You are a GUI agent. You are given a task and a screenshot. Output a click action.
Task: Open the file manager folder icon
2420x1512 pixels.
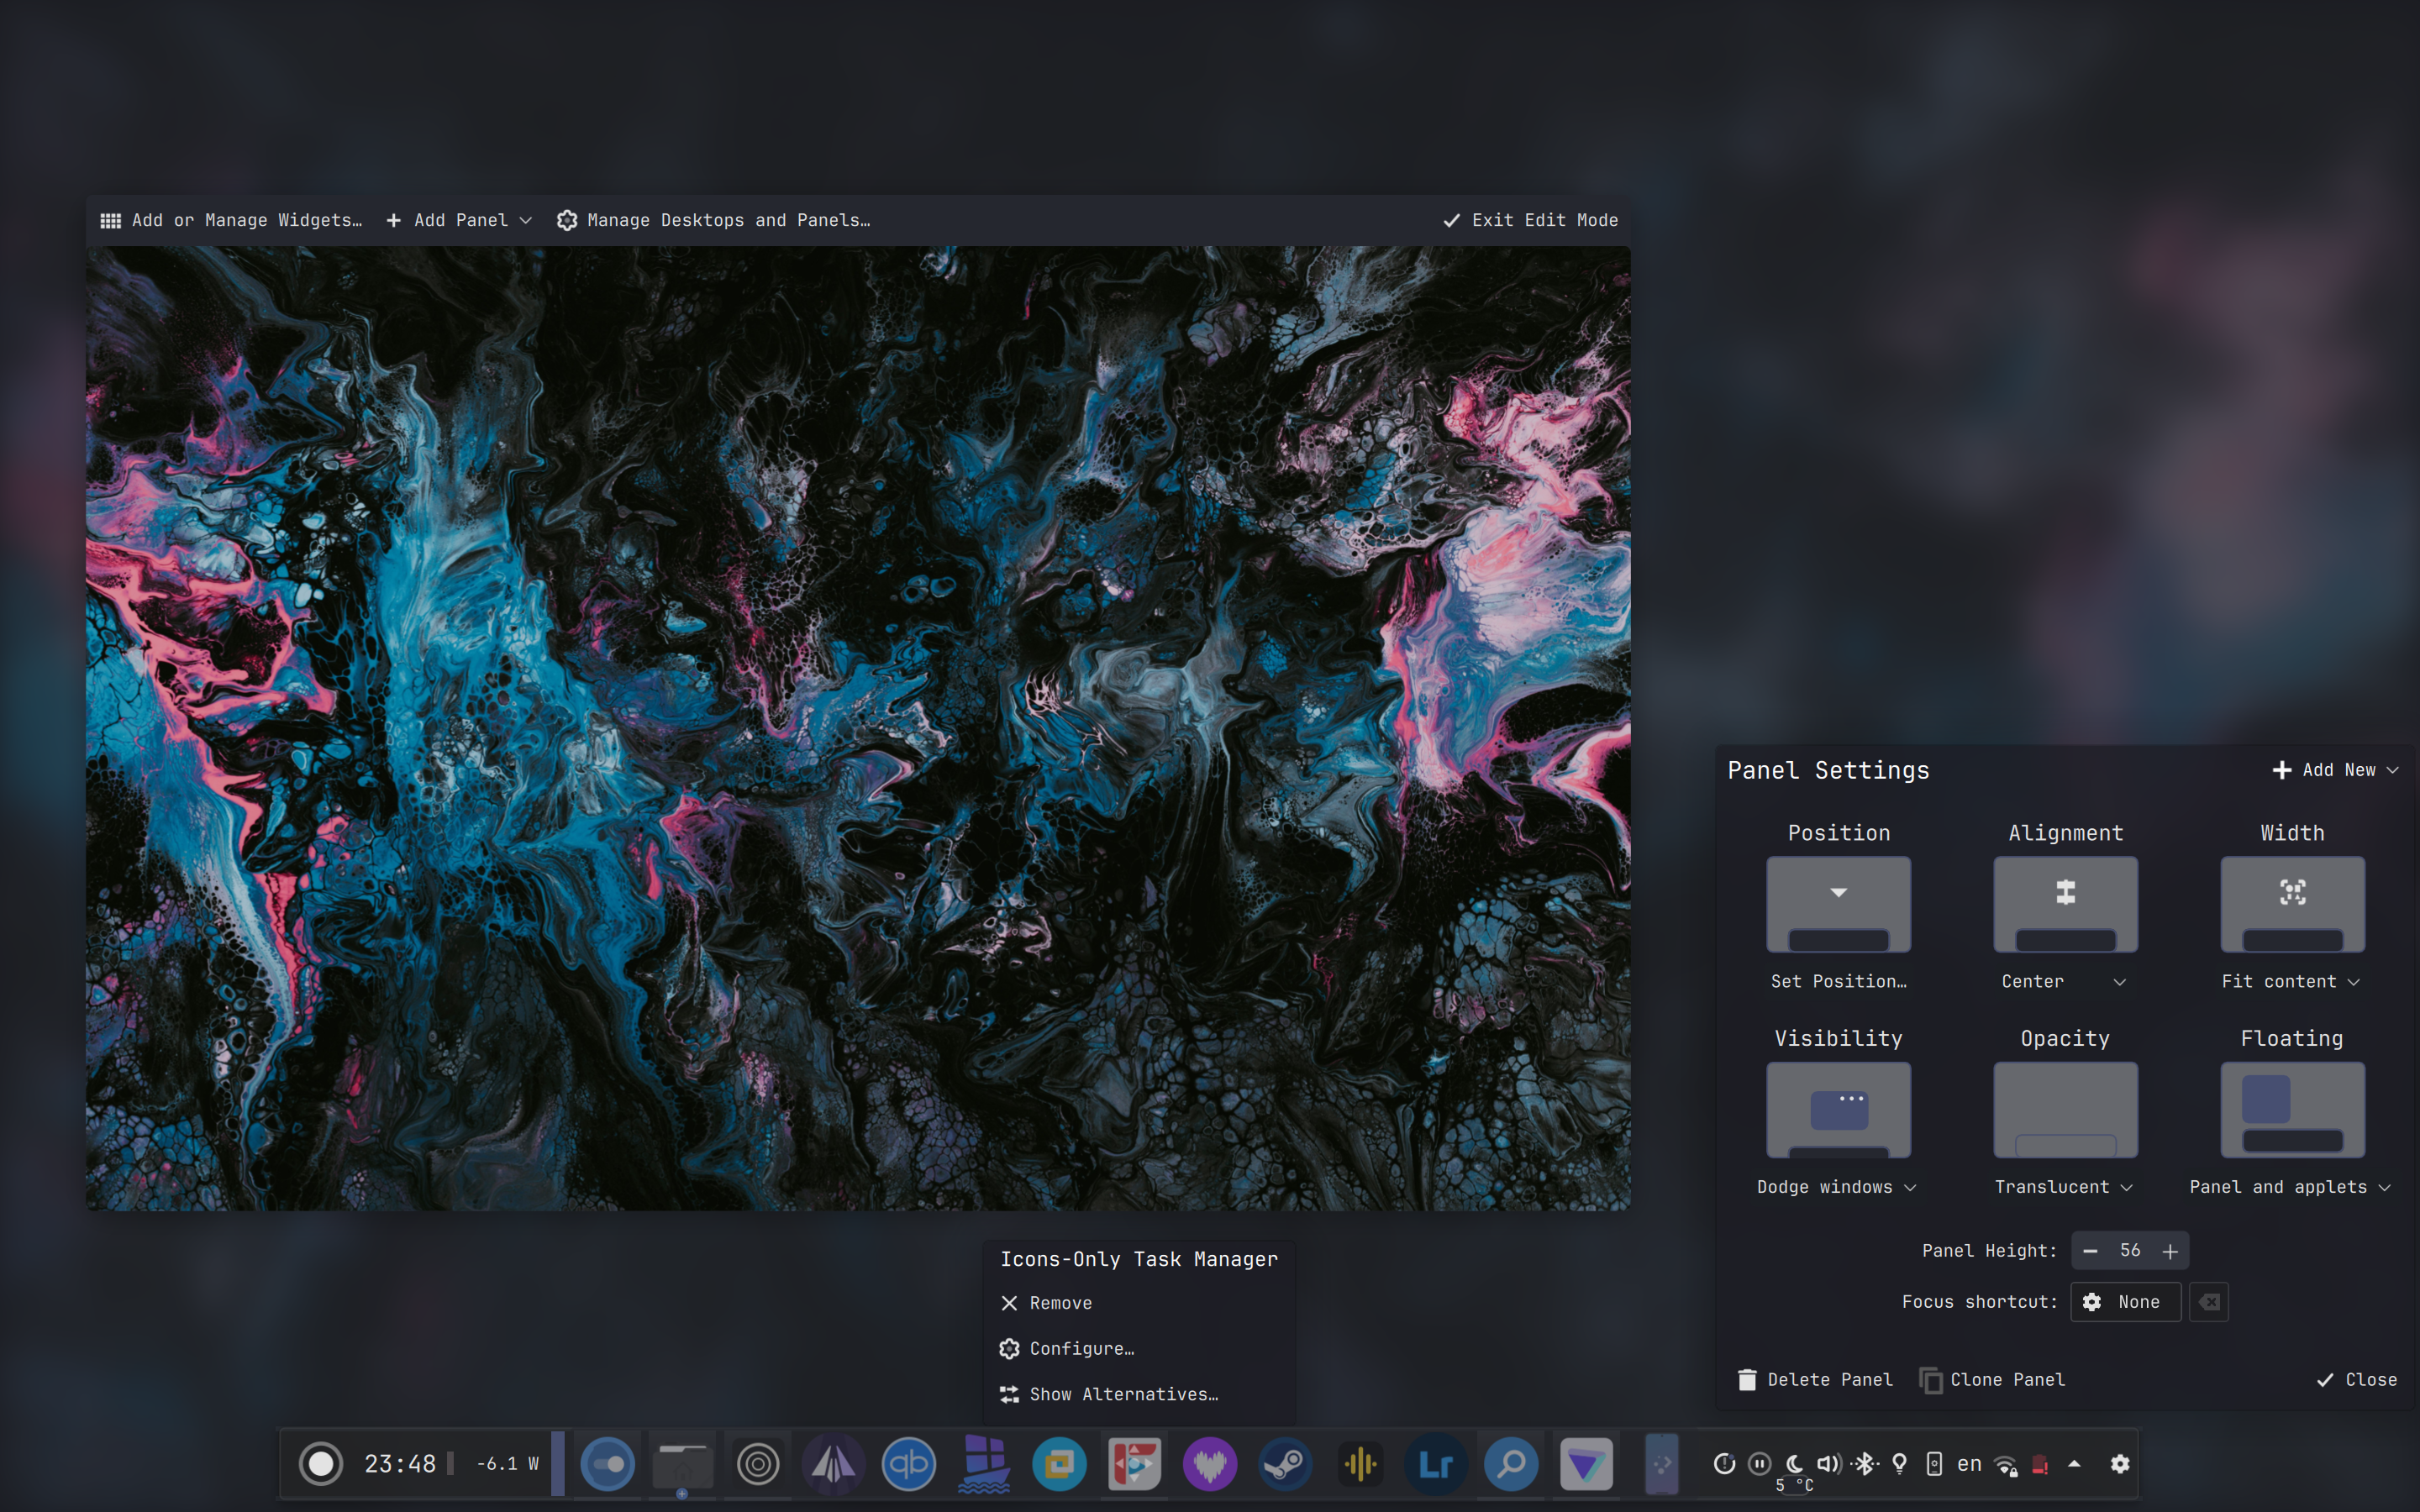click(682, 1464)
